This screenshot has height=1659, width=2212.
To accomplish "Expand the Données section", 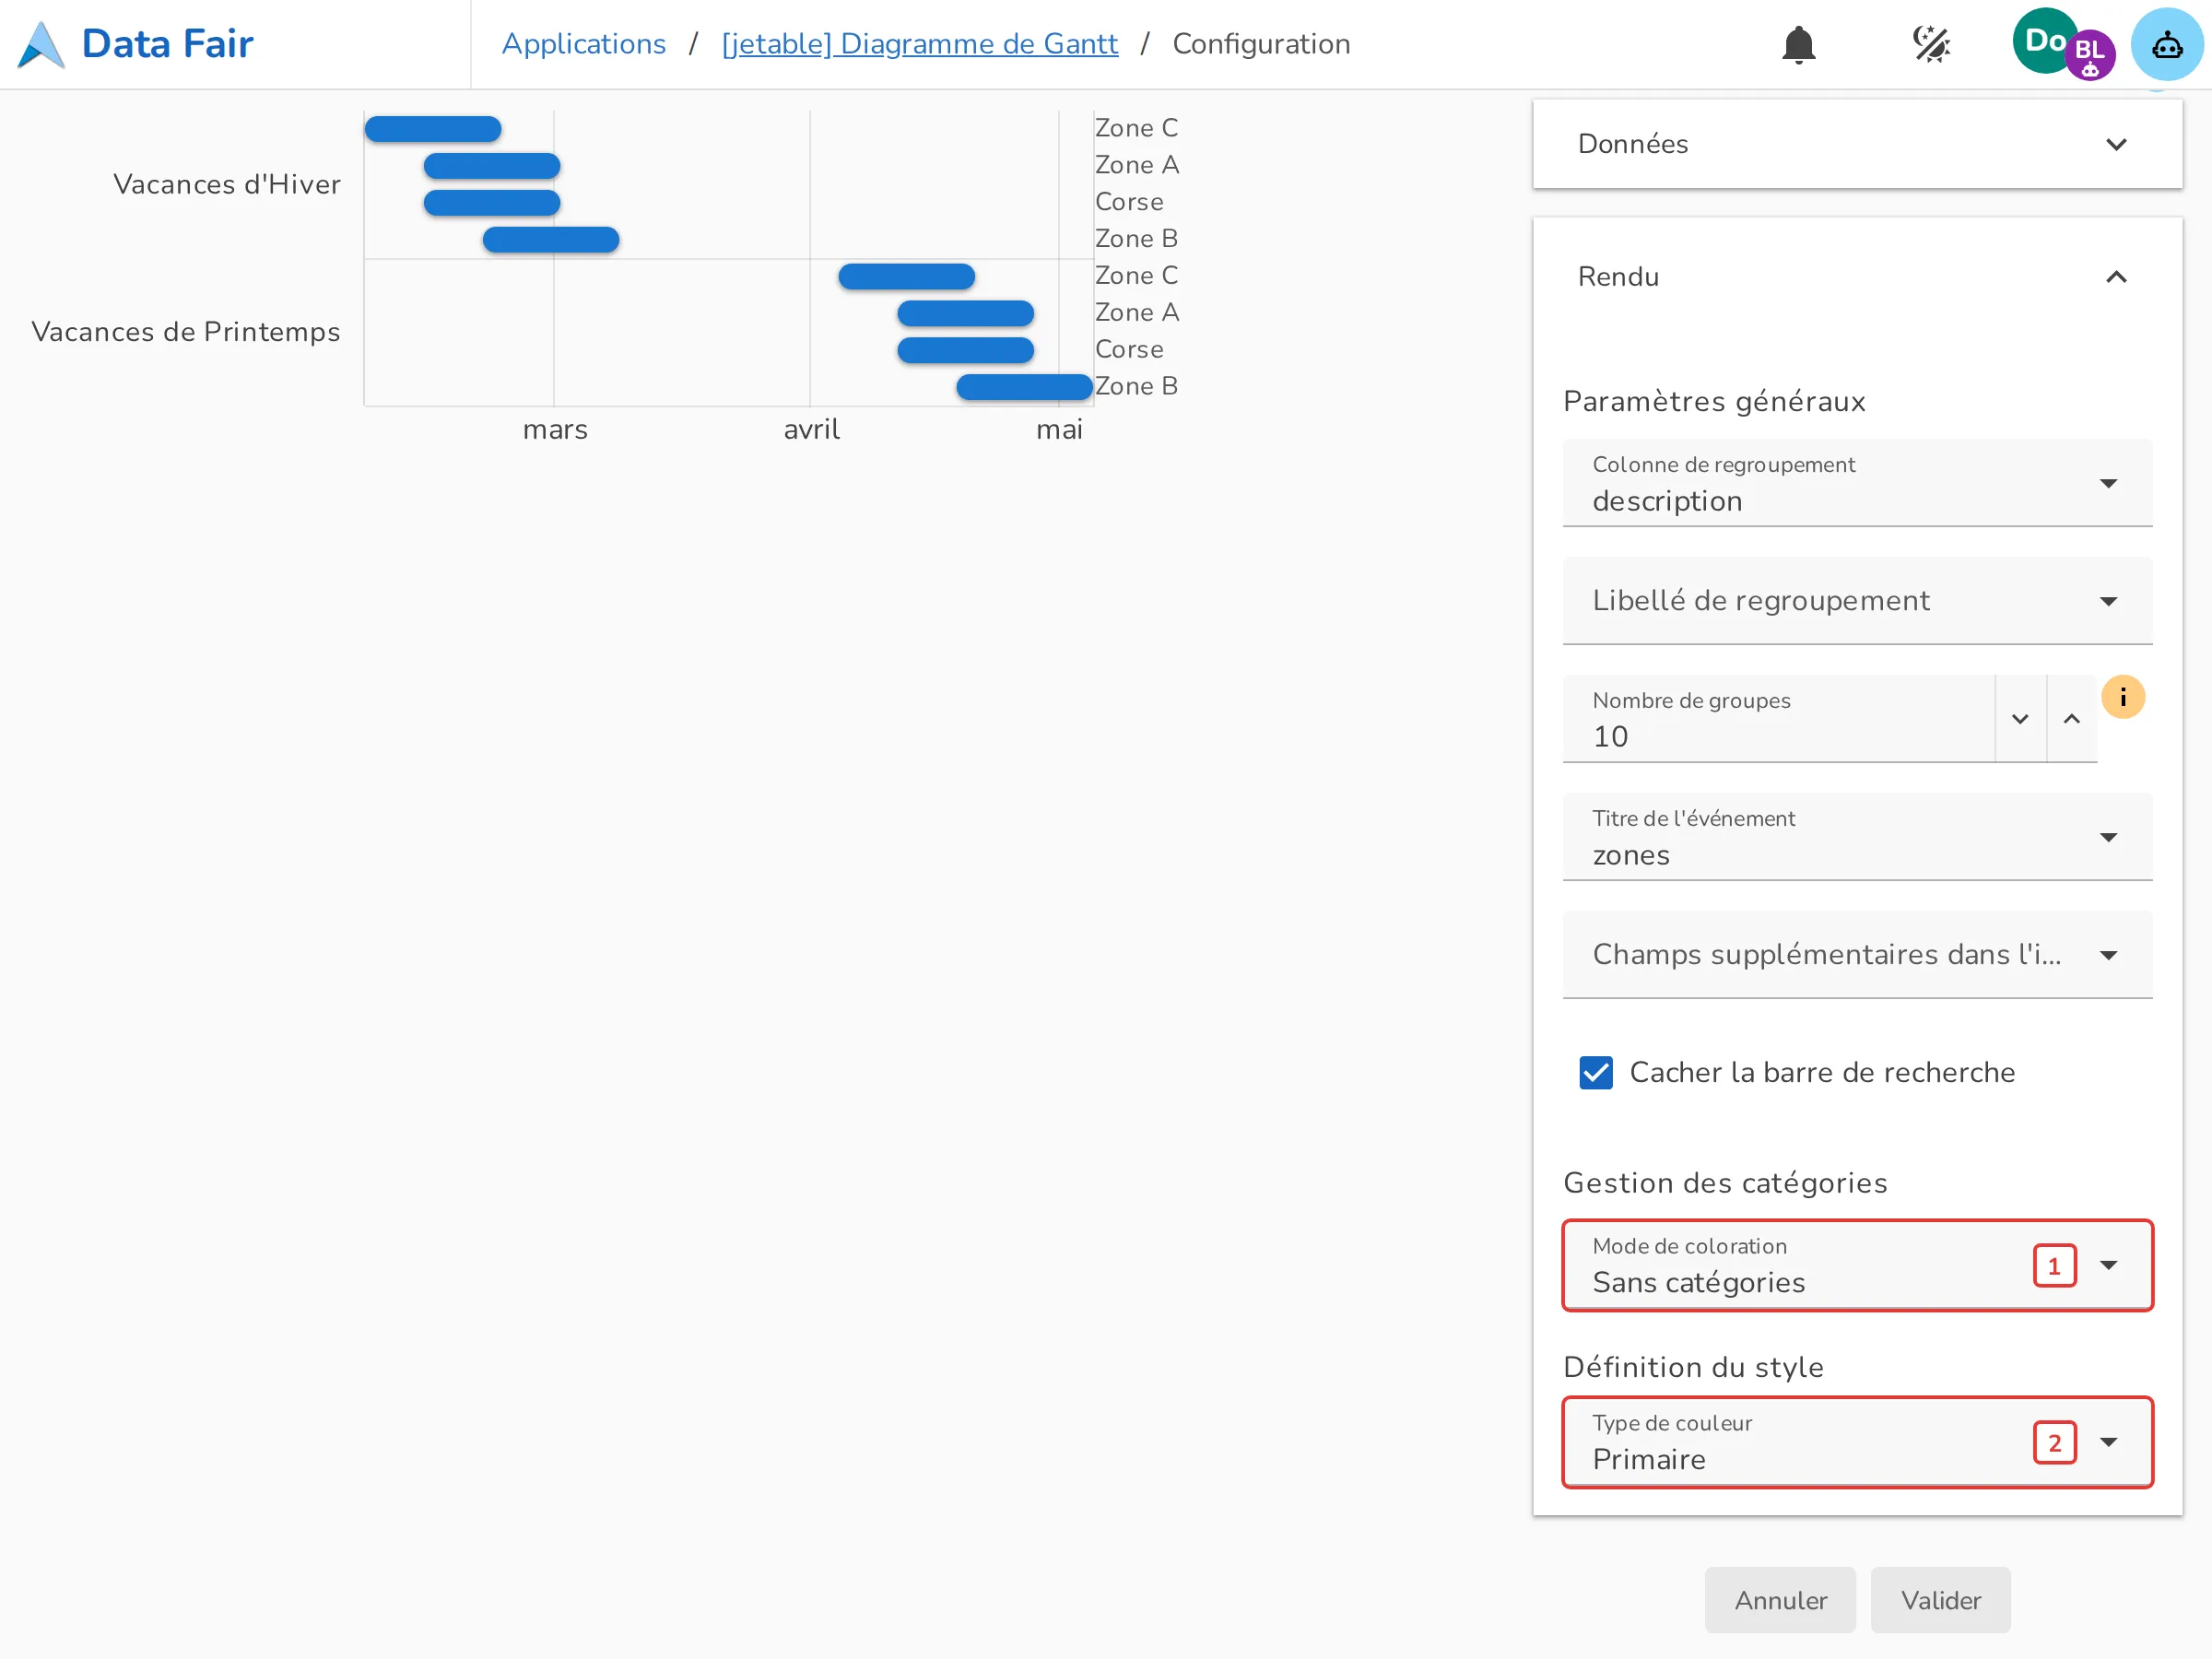I will click(1857, 144).
